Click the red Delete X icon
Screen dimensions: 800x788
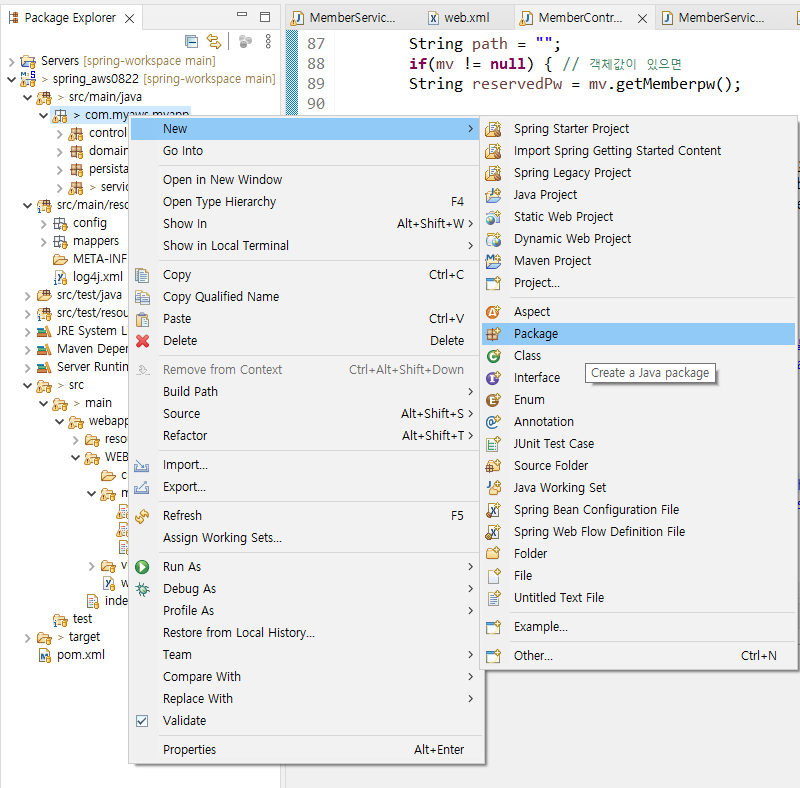point(142,341)
